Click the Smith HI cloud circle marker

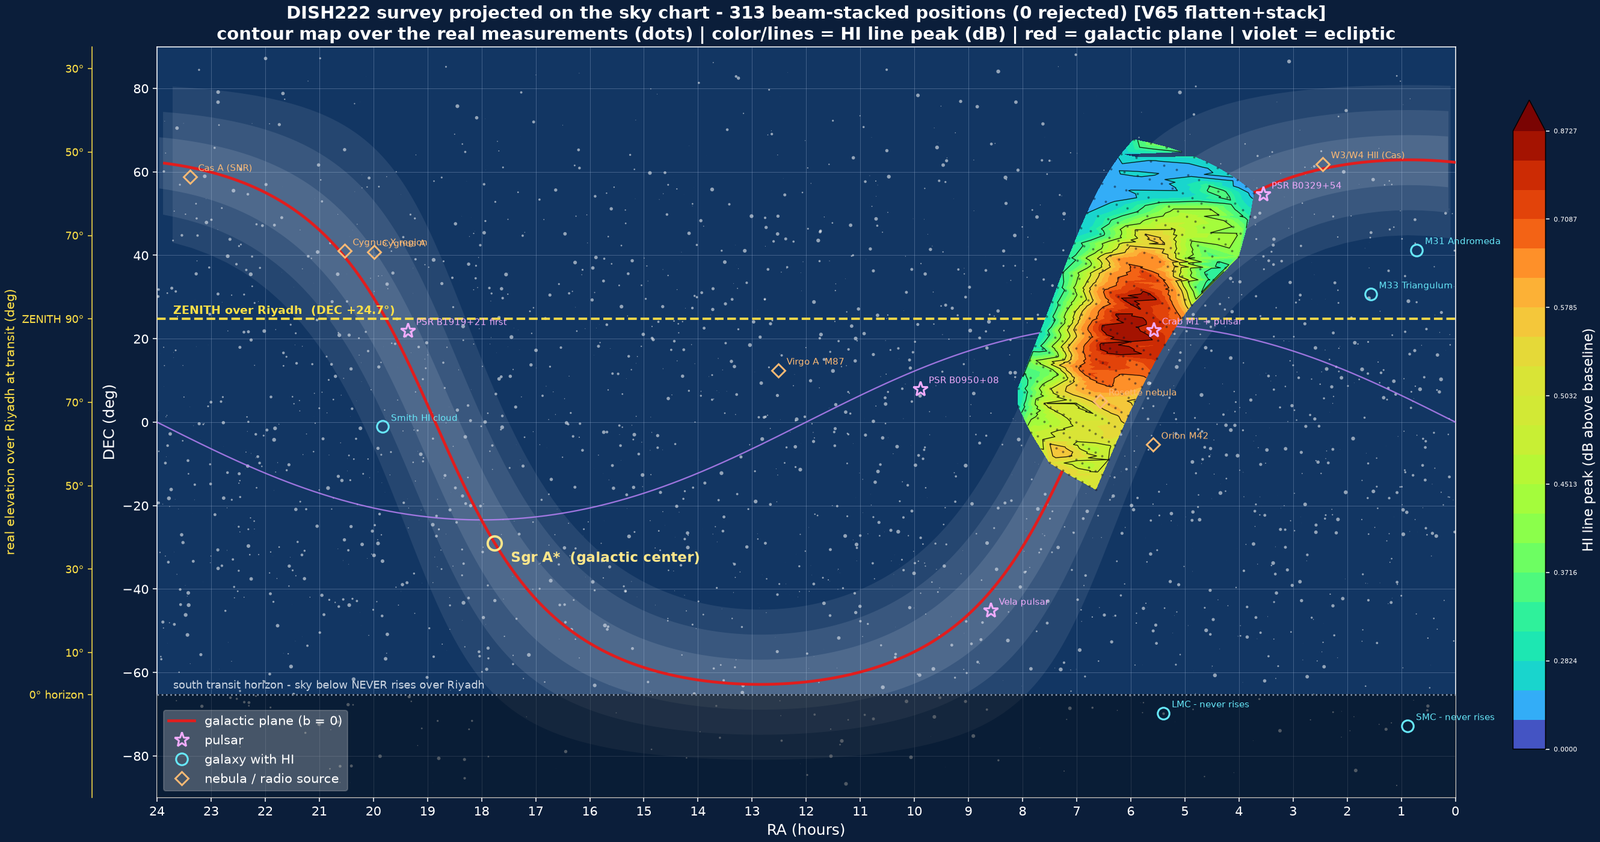[x=383, y=427]
